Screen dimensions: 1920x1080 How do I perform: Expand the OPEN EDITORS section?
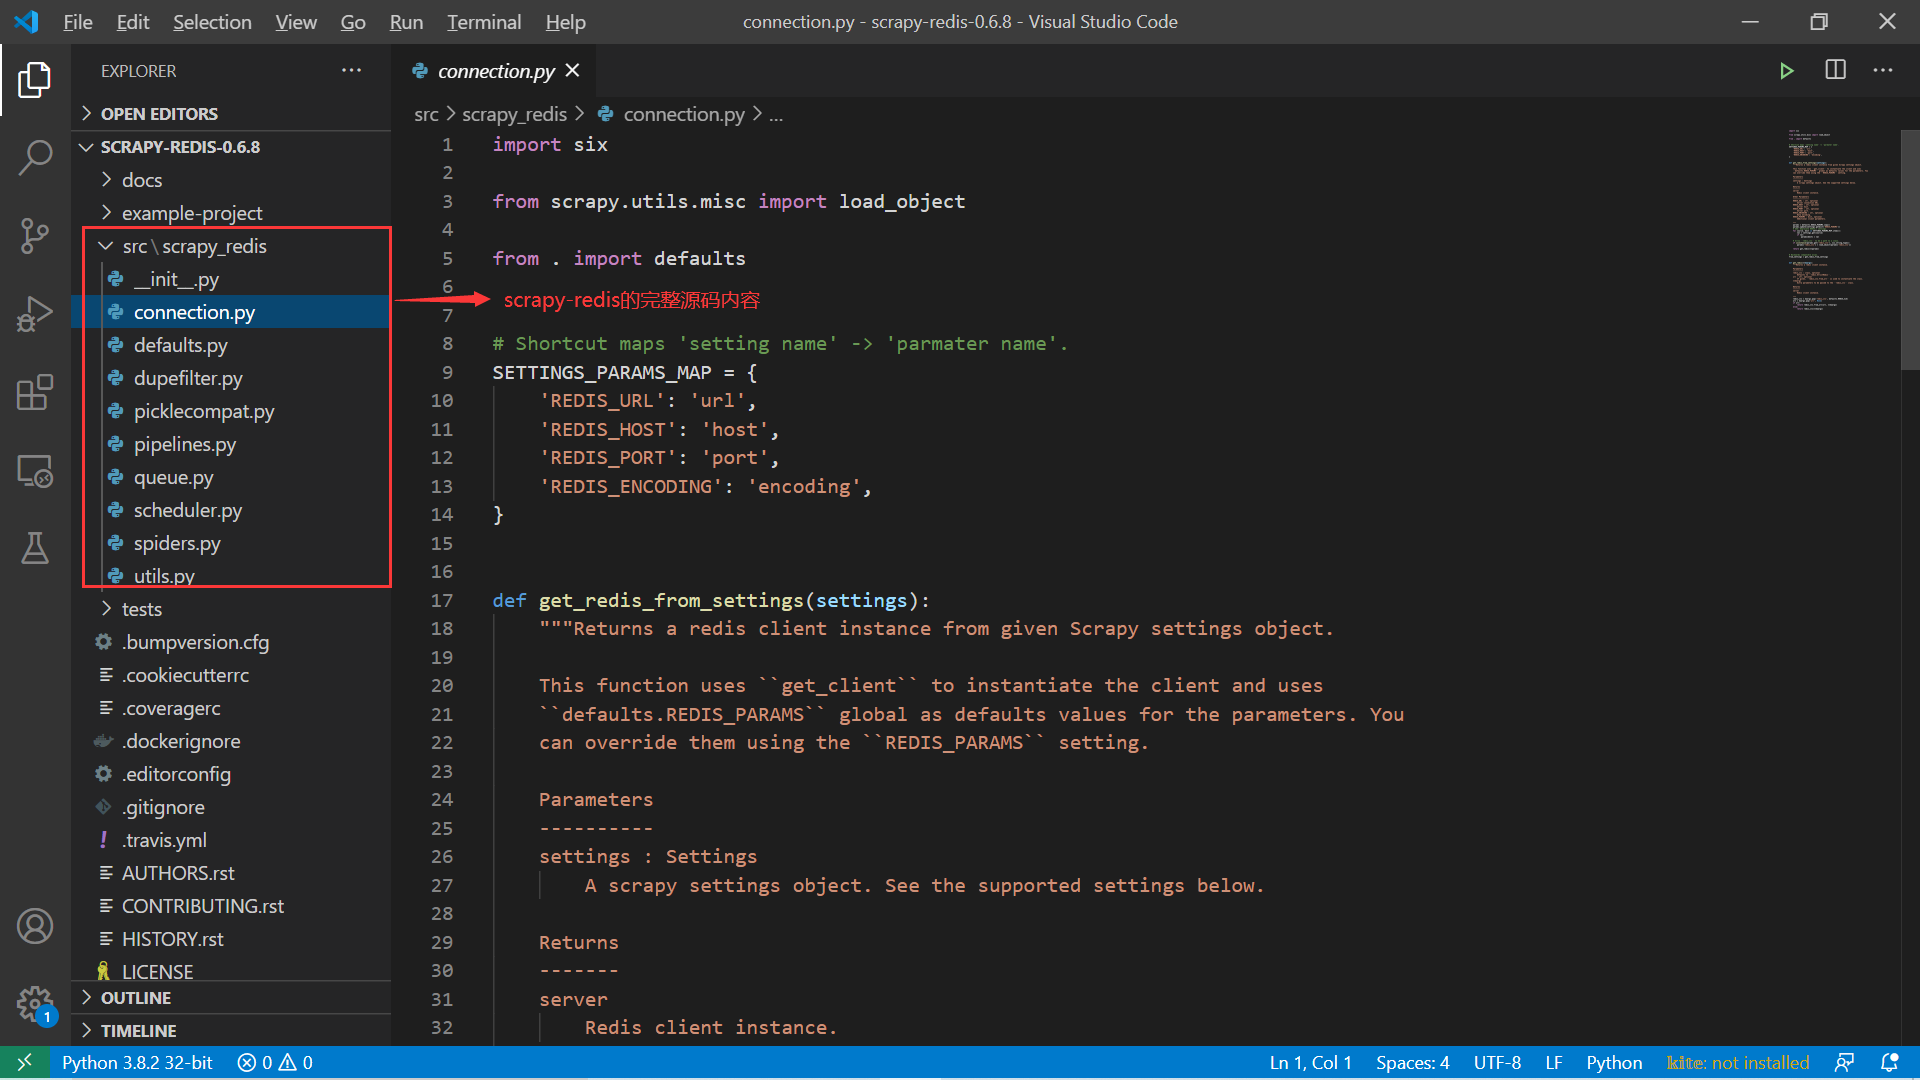pyautogui.click(x=231, y=114)
